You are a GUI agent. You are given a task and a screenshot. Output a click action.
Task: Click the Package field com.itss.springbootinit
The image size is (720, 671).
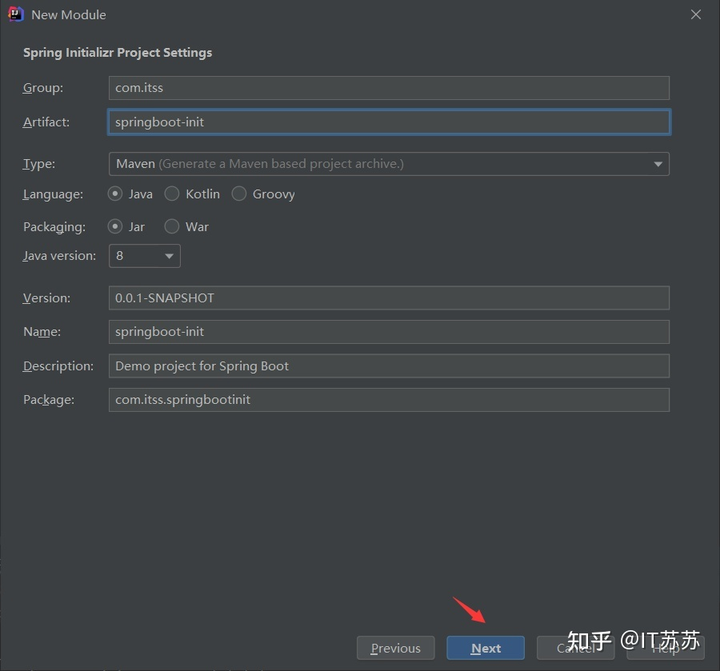[x=389, y=400]
